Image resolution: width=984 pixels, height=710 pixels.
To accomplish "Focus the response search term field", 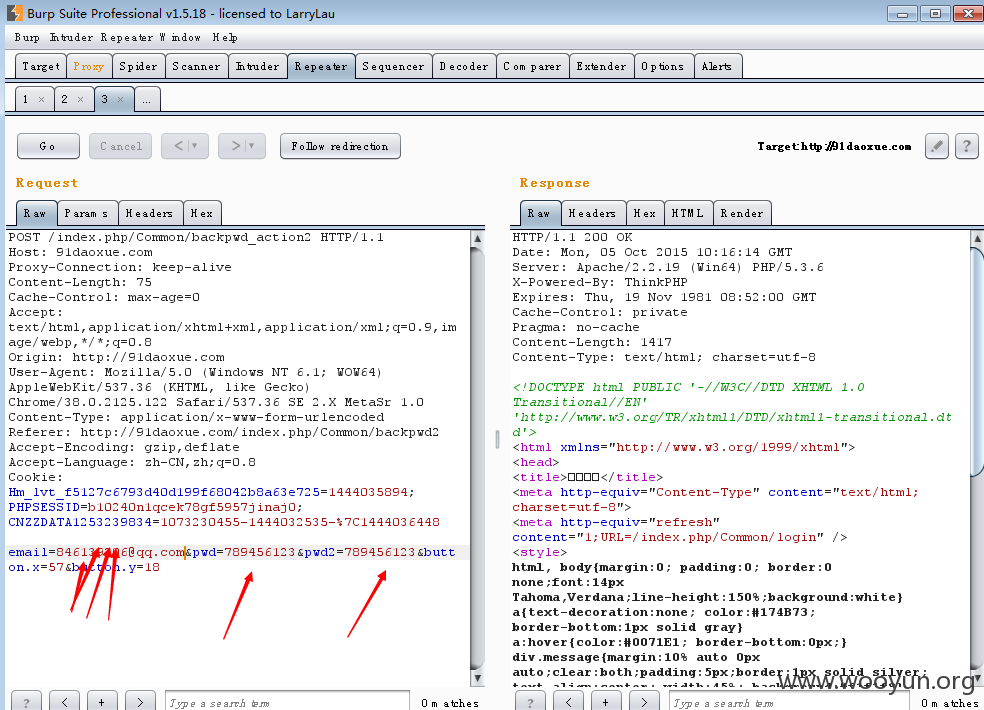I will tap(789, 703).
